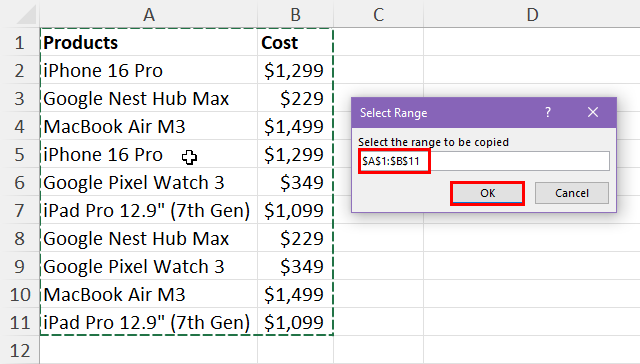Click the Cost header cell
The width and height of the screenshot is (640, 364).
pyautogui.click(x=296, y=42)
